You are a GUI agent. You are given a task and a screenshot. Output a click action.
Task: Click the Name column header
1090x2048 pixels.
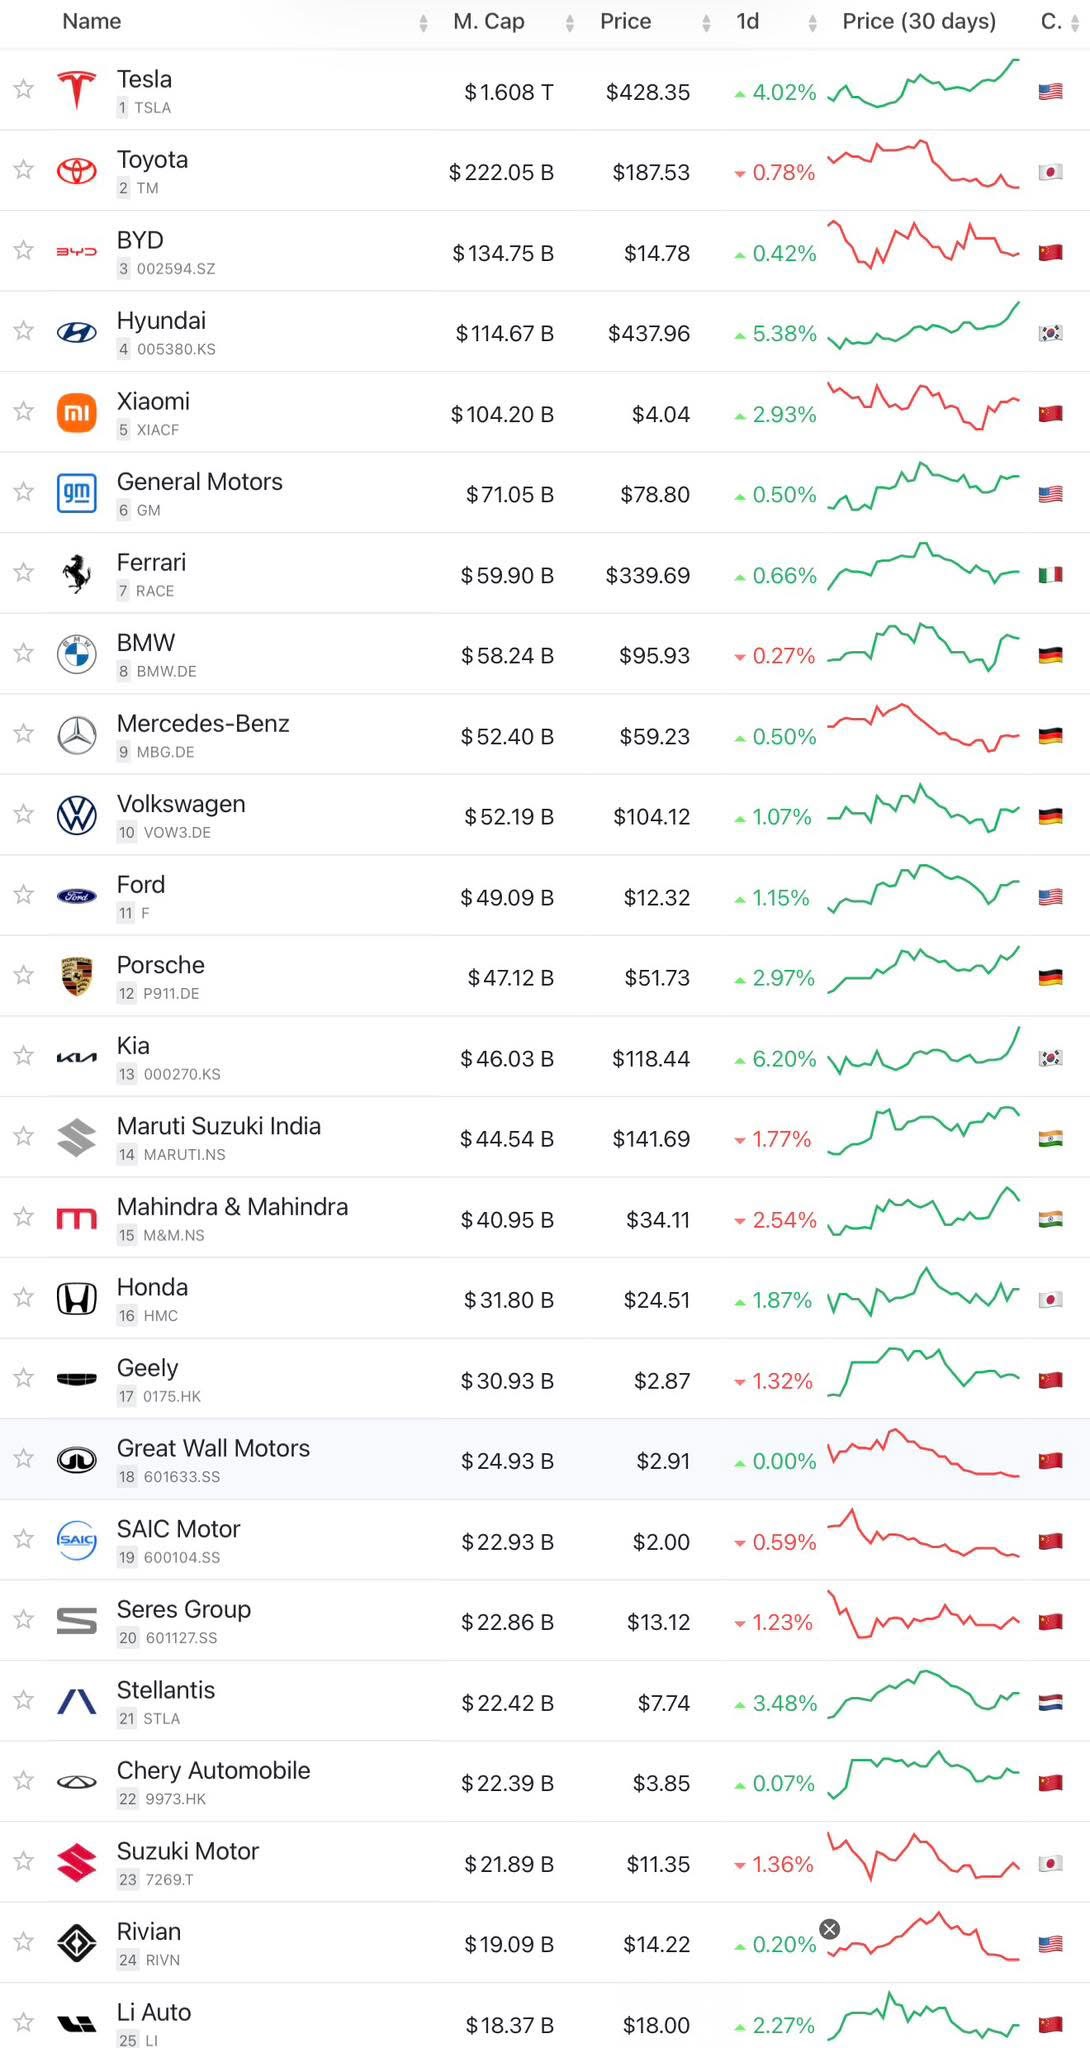(92, 21)
